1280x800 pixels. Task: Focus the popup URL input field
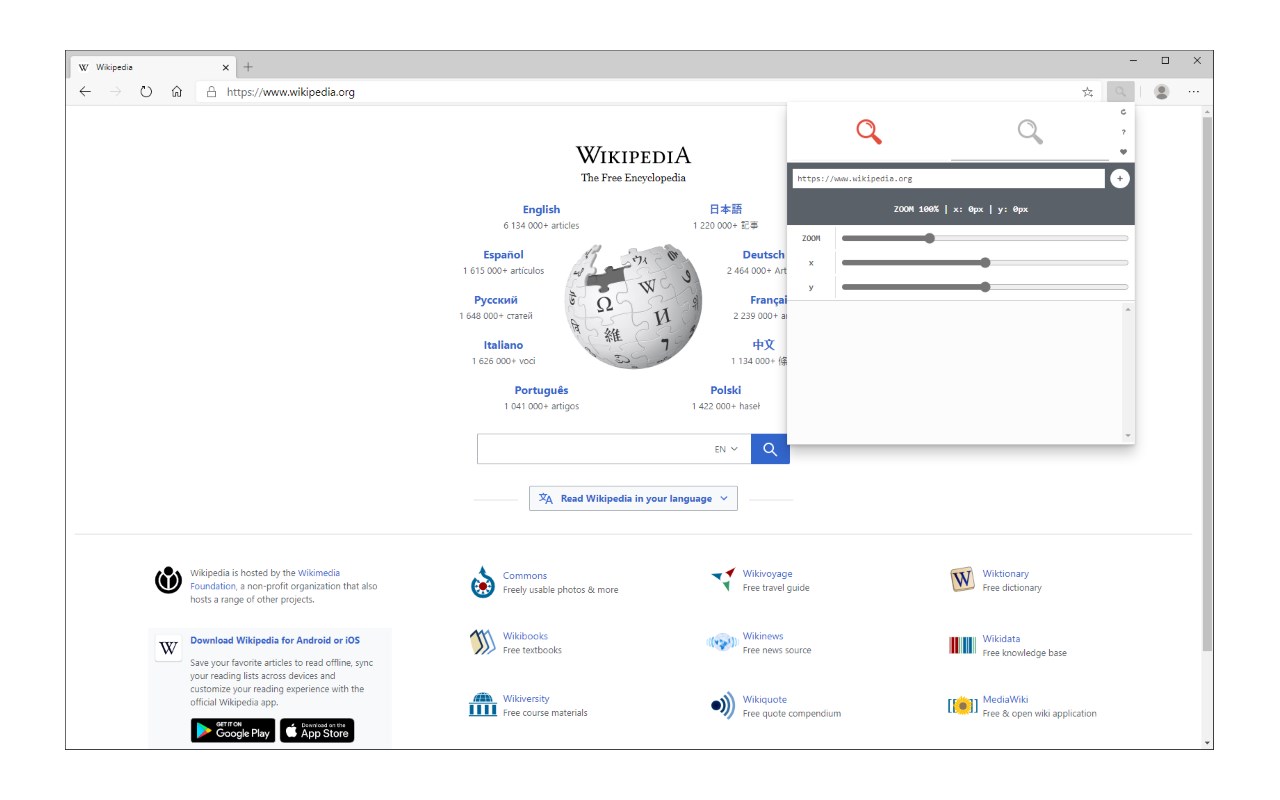(948, 178)
